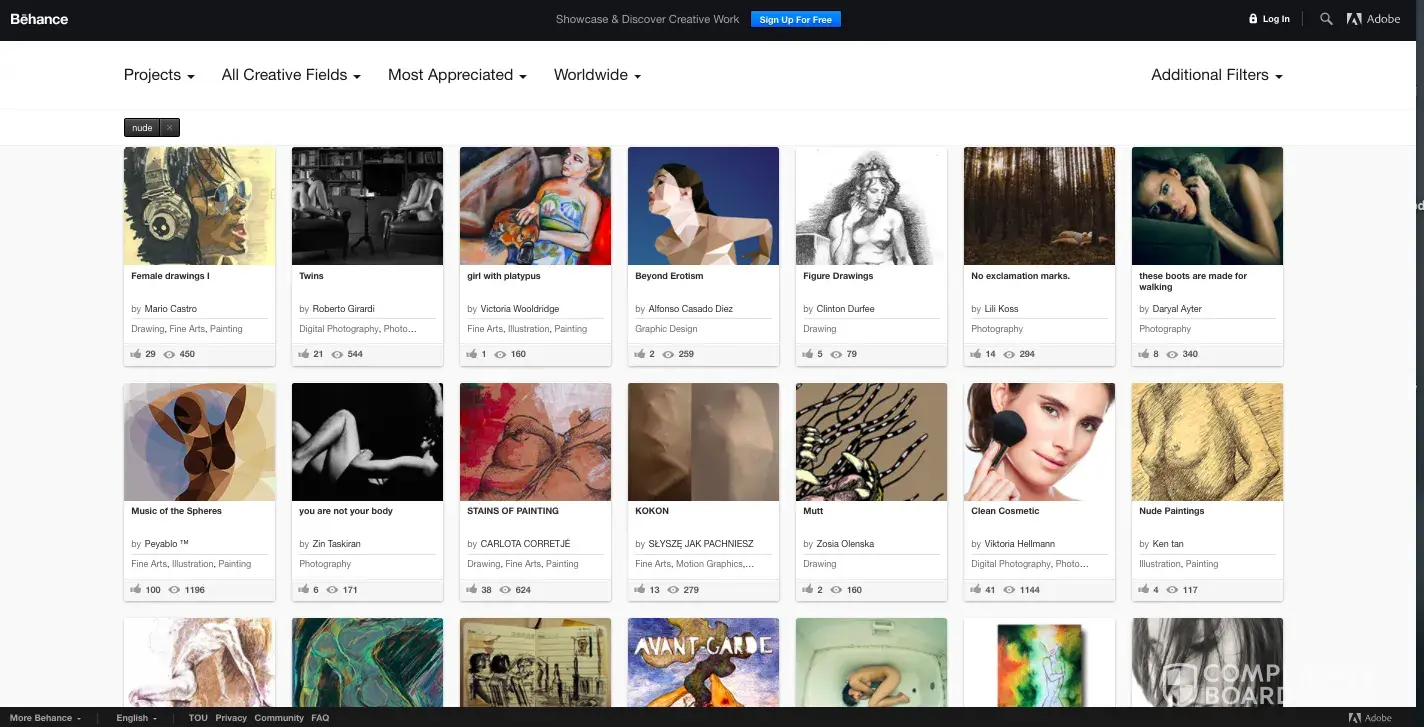Click thumbs-up icon on girl with platypus card

(x=472, y=354)
